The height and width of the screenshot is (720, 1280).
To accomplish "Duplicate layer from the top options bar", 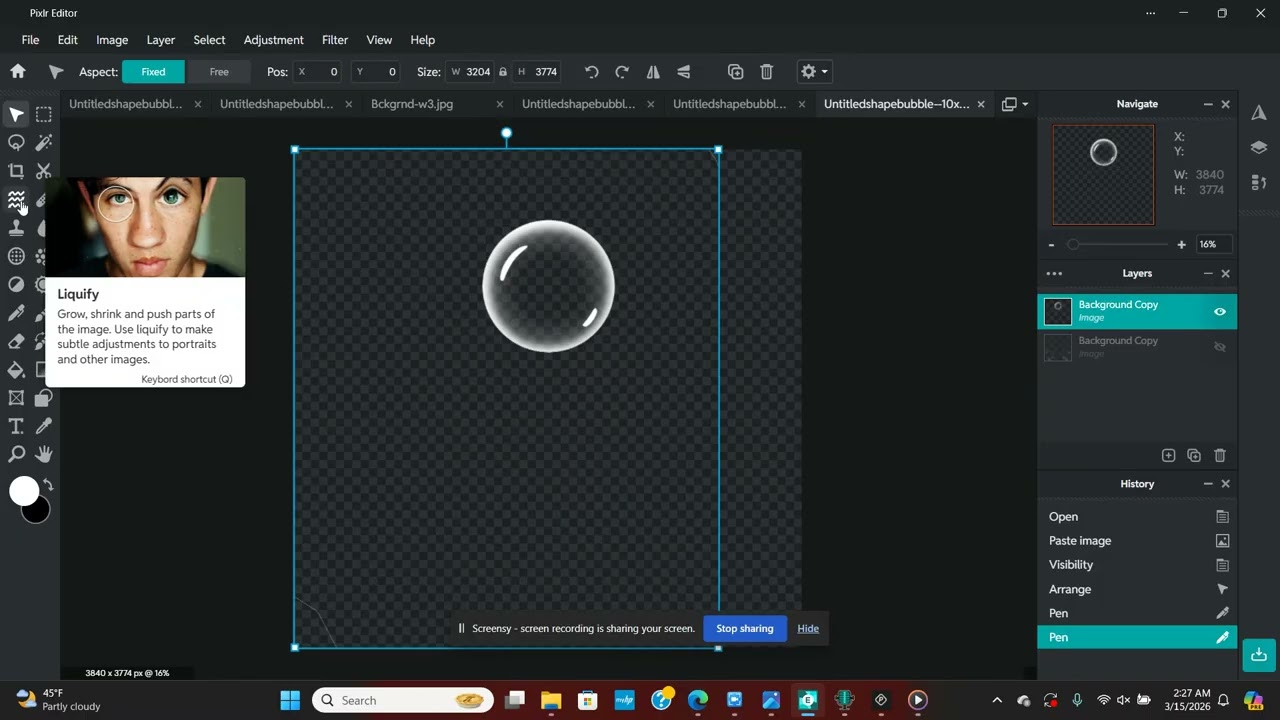I will tap(736, 72).
